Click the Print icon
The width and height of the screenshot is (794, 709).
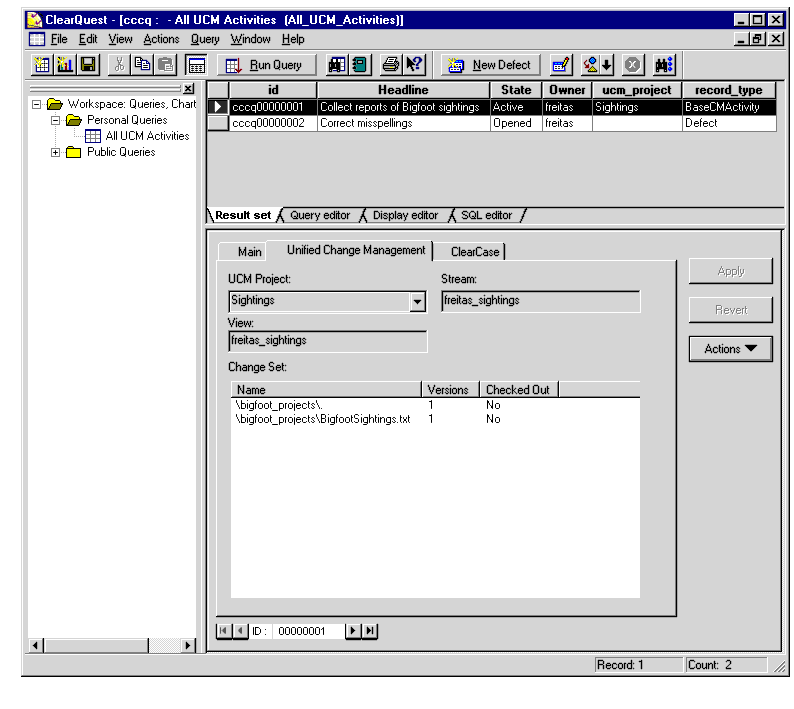[x=391, y=65]
